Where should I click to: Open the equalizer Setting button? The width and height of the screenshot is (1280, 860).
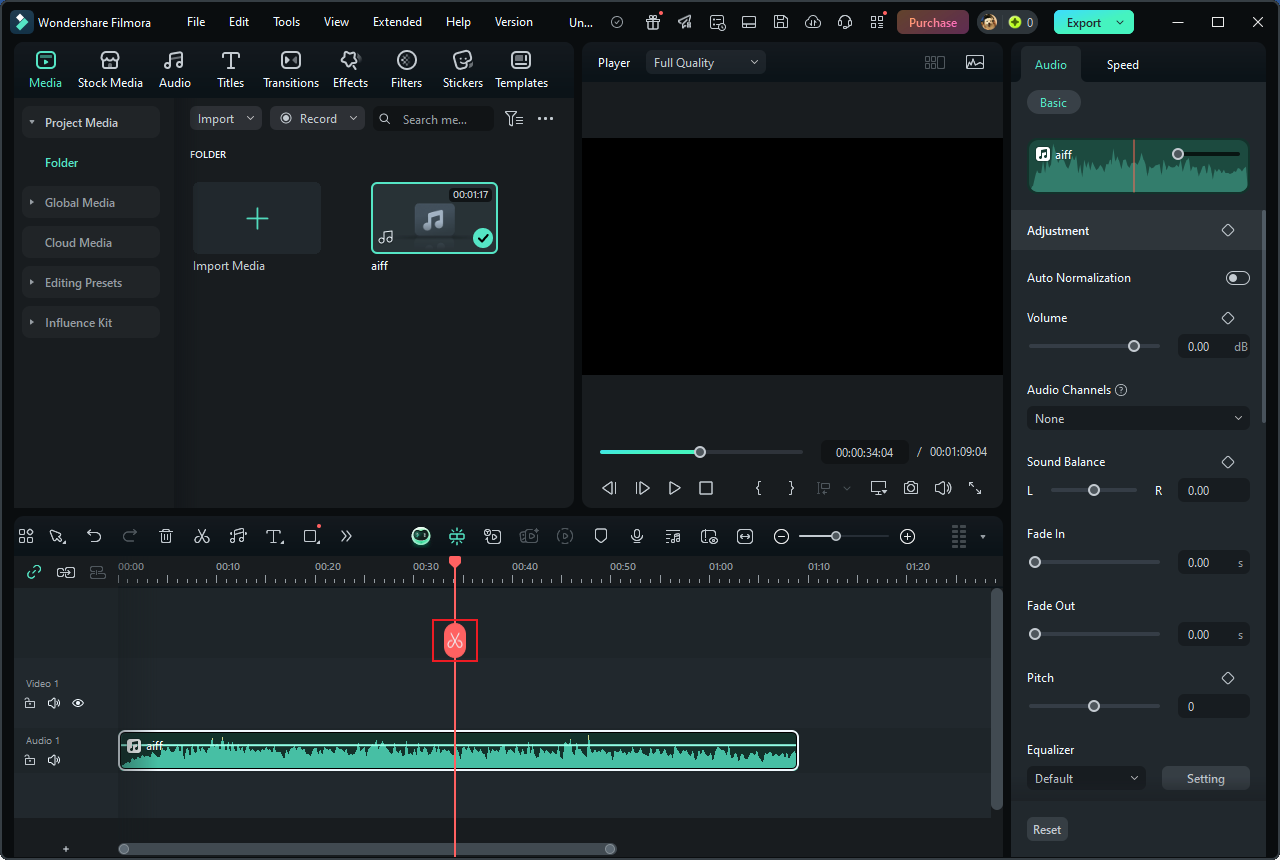tap(1205, 778)
